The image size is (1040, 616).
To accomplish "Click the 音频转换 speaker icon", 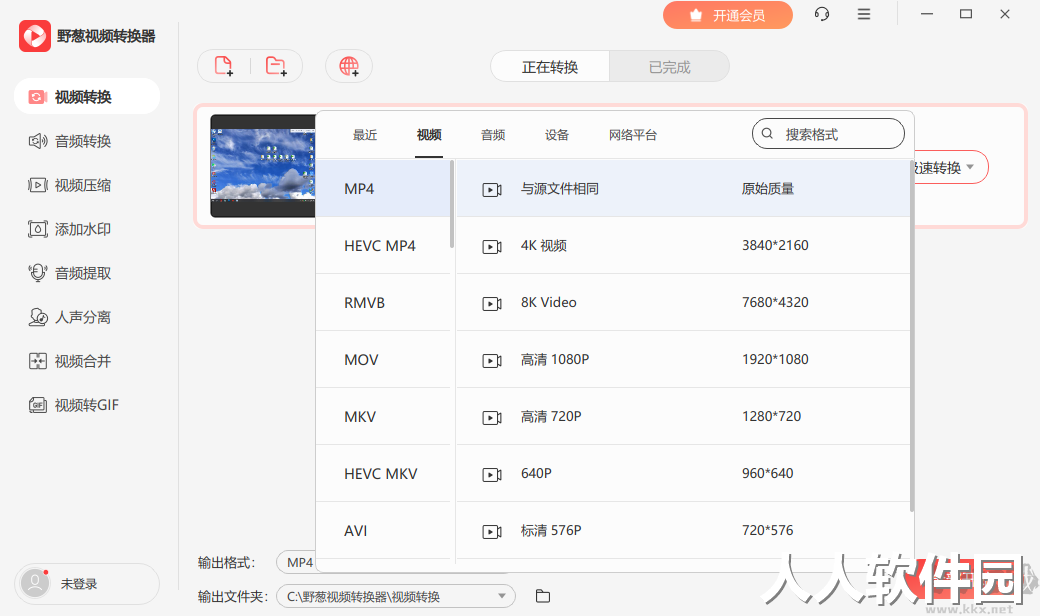I will tap(38, 141).
